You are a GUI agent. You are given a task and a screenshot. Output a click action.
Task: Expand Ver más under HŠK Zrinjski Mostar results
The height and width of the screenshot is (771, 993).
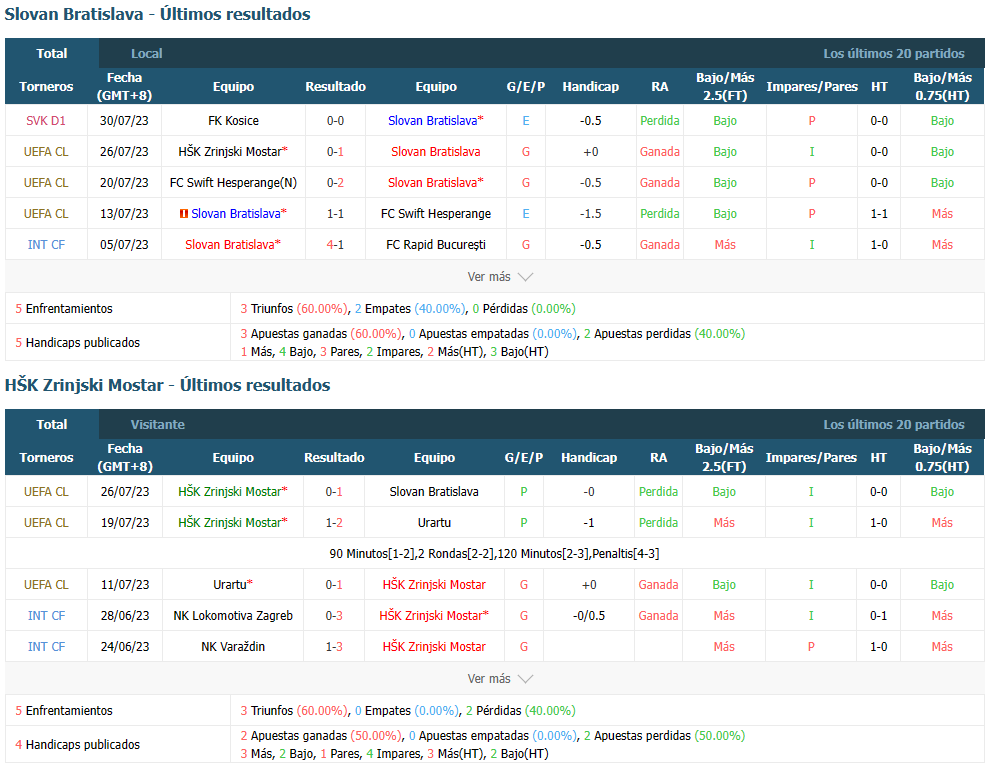(x=500, y=679)
